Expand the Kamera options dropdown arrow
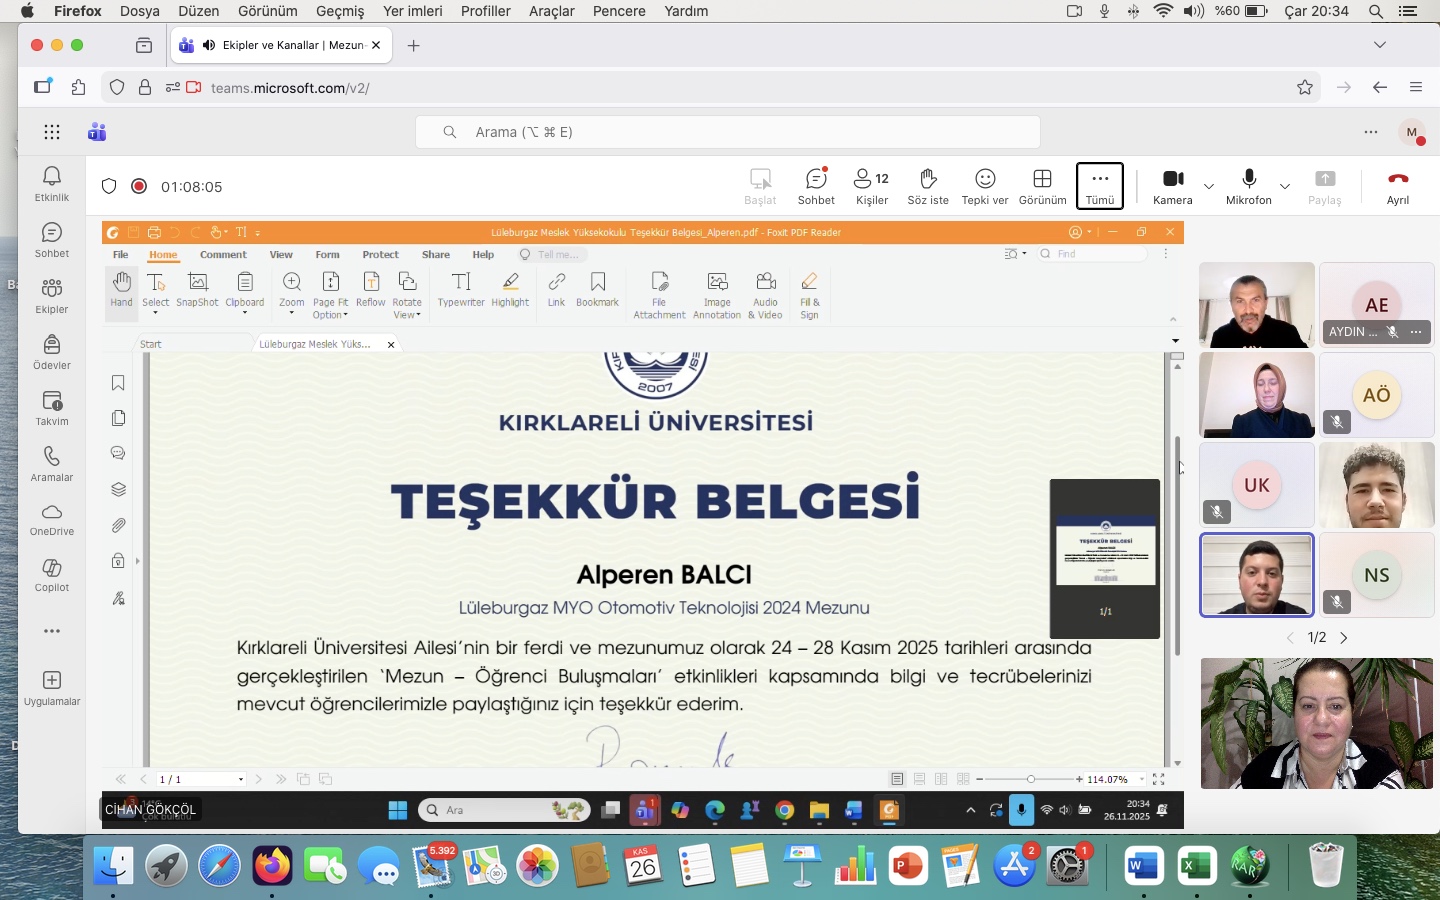This screenshot has height=900, width=1440. (1209, 187)
